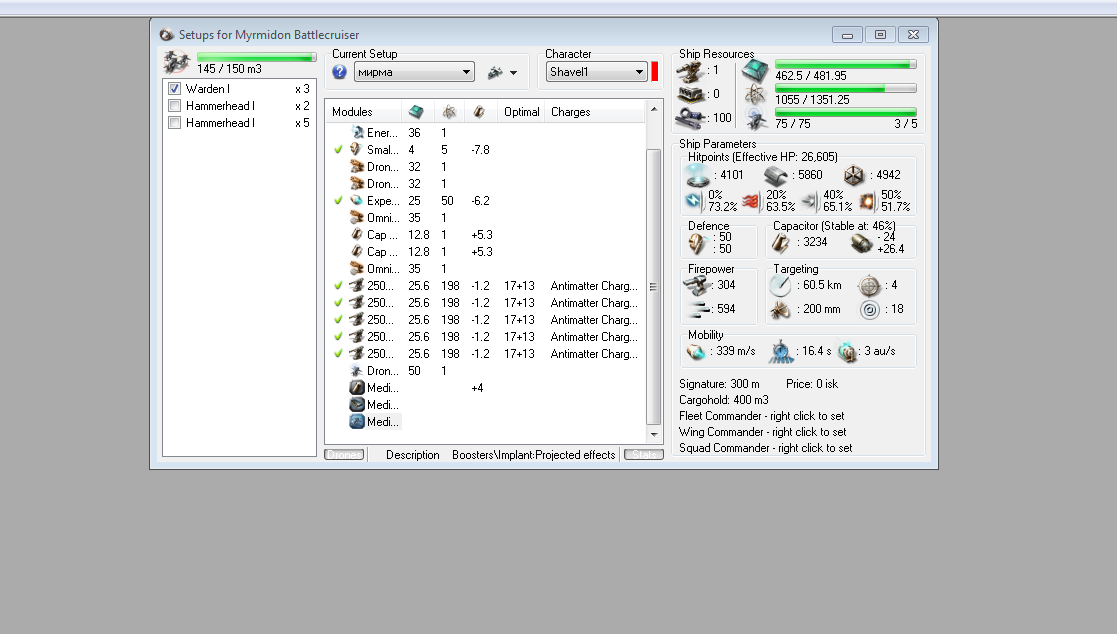Sort by the capacitor column header icon
This screenshot has height=634, width=1117.
[479, 112]
